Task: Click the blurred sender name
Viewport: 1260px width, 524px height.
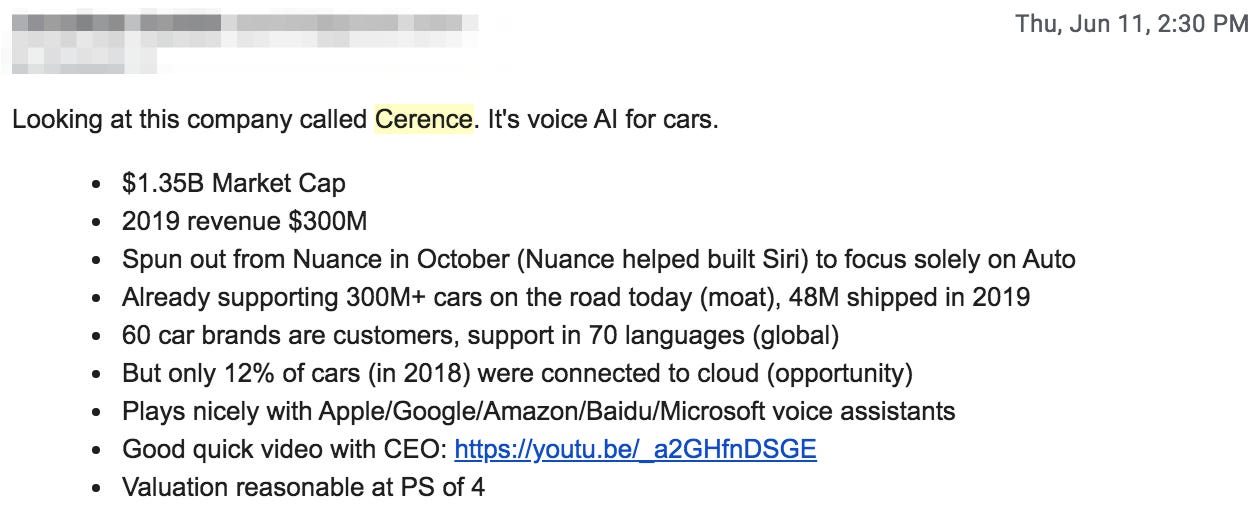Action: [x=110, y=24]
